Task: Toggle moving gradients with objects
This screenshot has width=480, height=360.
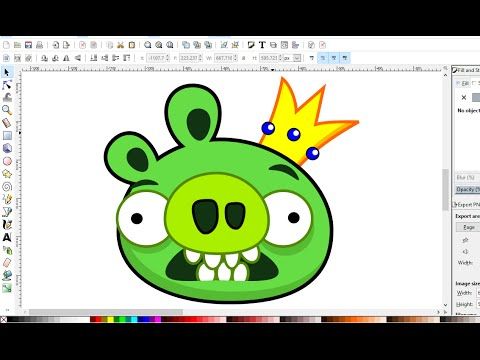Action: coord(334,58)
